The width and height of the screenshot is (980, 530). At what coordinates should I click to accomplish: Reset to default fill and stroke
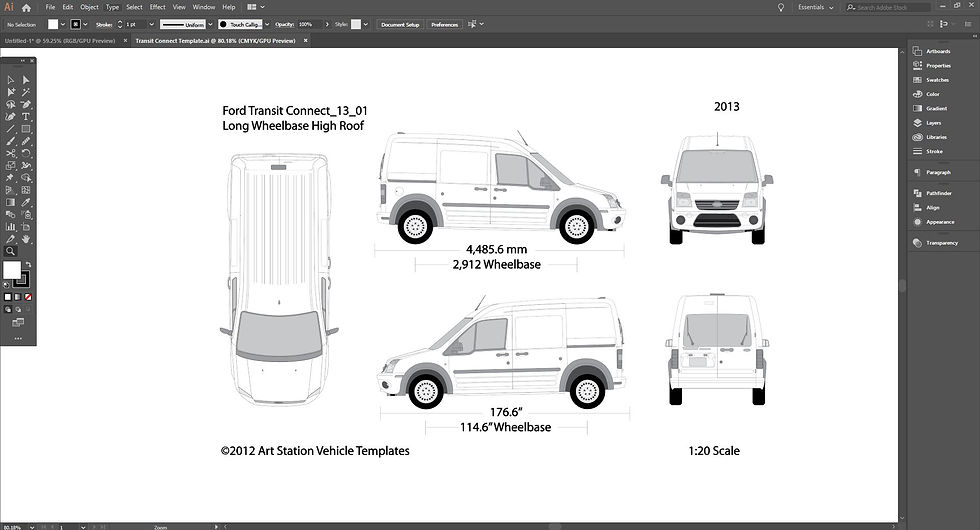point(6,284)
